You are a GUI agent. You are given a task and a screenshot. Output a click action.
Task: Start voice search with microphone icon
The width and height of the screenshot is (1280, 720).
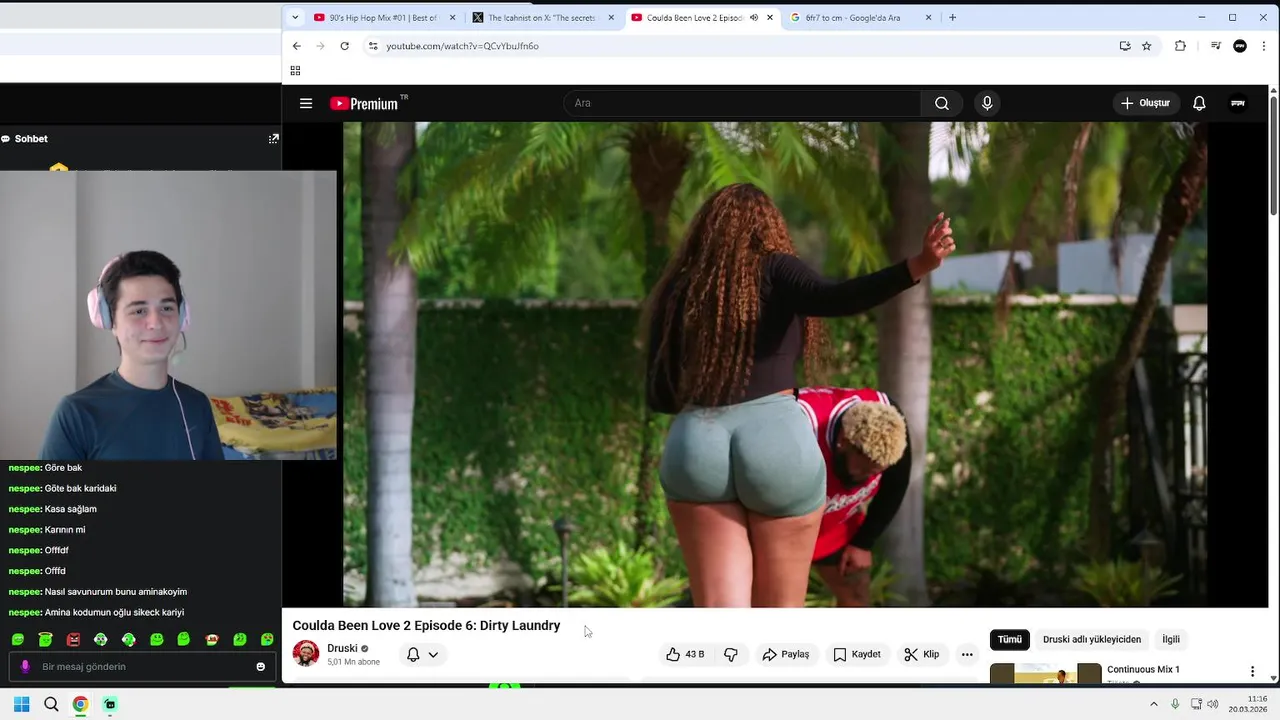[x=987, y=103]
